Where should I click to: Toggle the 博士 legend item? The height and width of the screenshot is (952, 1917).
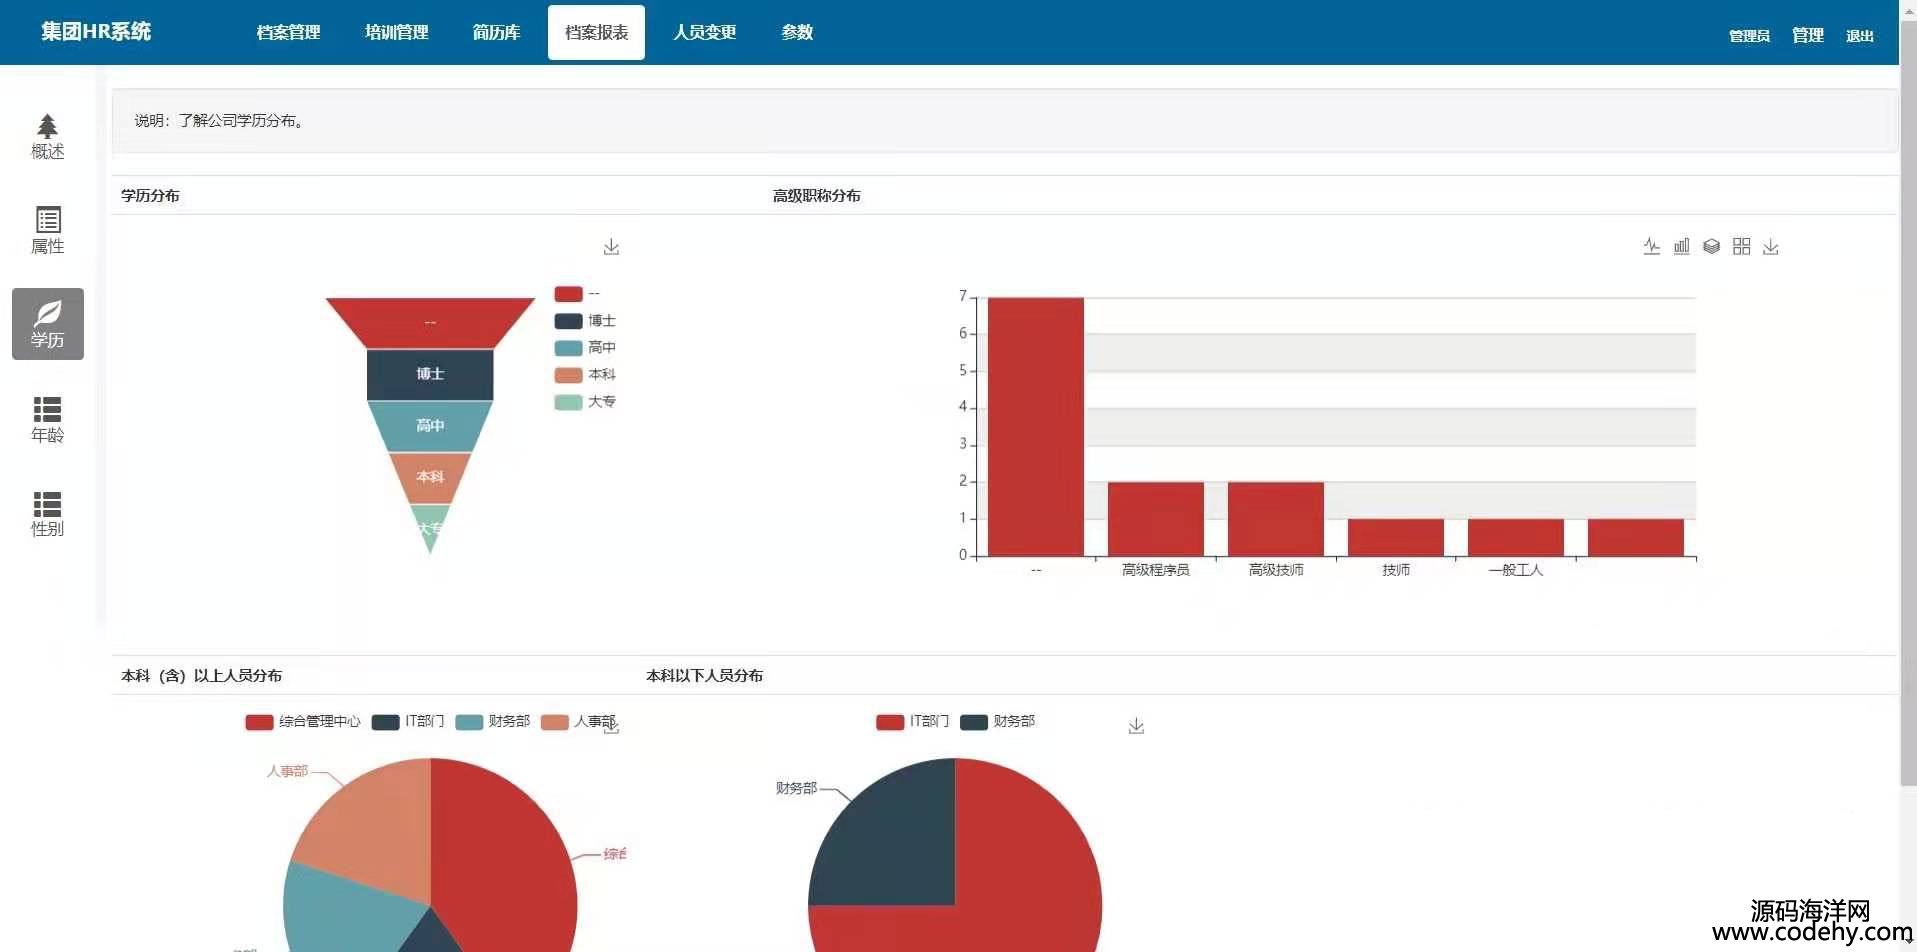point(585,321)
